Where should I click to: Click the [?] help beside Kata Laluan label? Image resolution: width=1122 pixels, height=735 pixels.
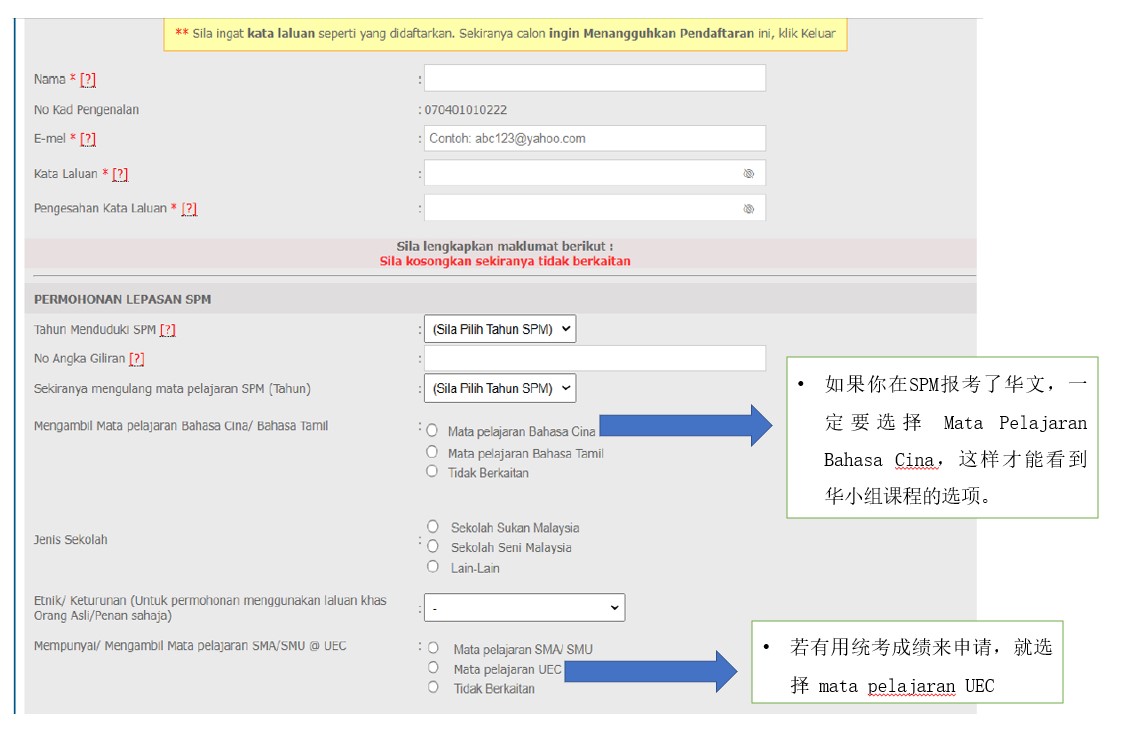120,175
